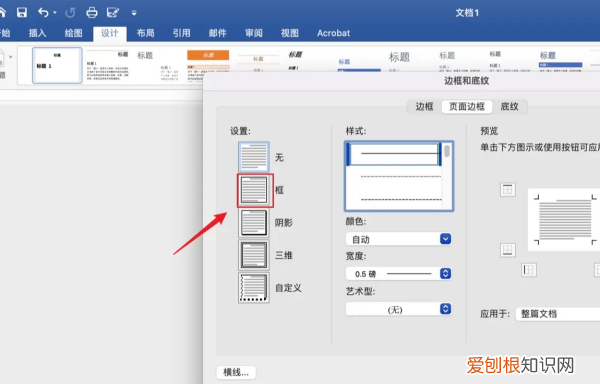Click the Save icon in title bar
This screenshot has height=384, width=600.
point(22,13)
